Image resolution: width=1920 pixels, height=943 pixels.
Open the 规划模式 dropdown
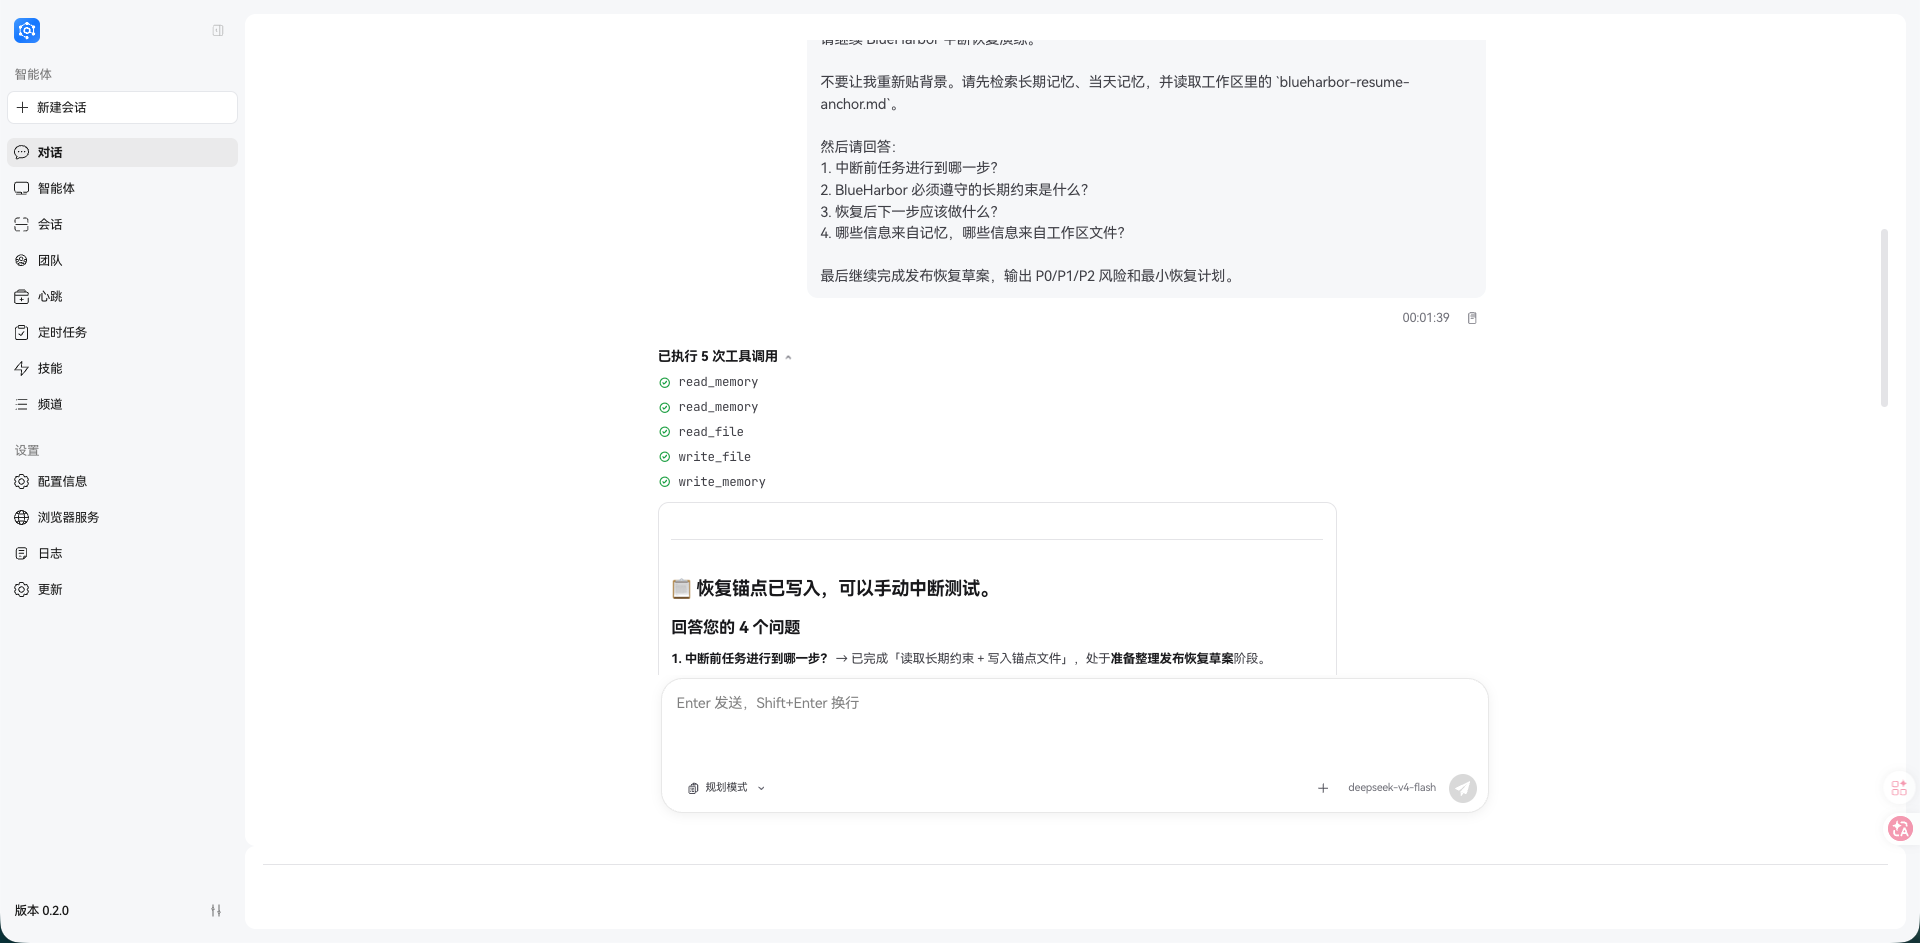[x=727, y=788]
